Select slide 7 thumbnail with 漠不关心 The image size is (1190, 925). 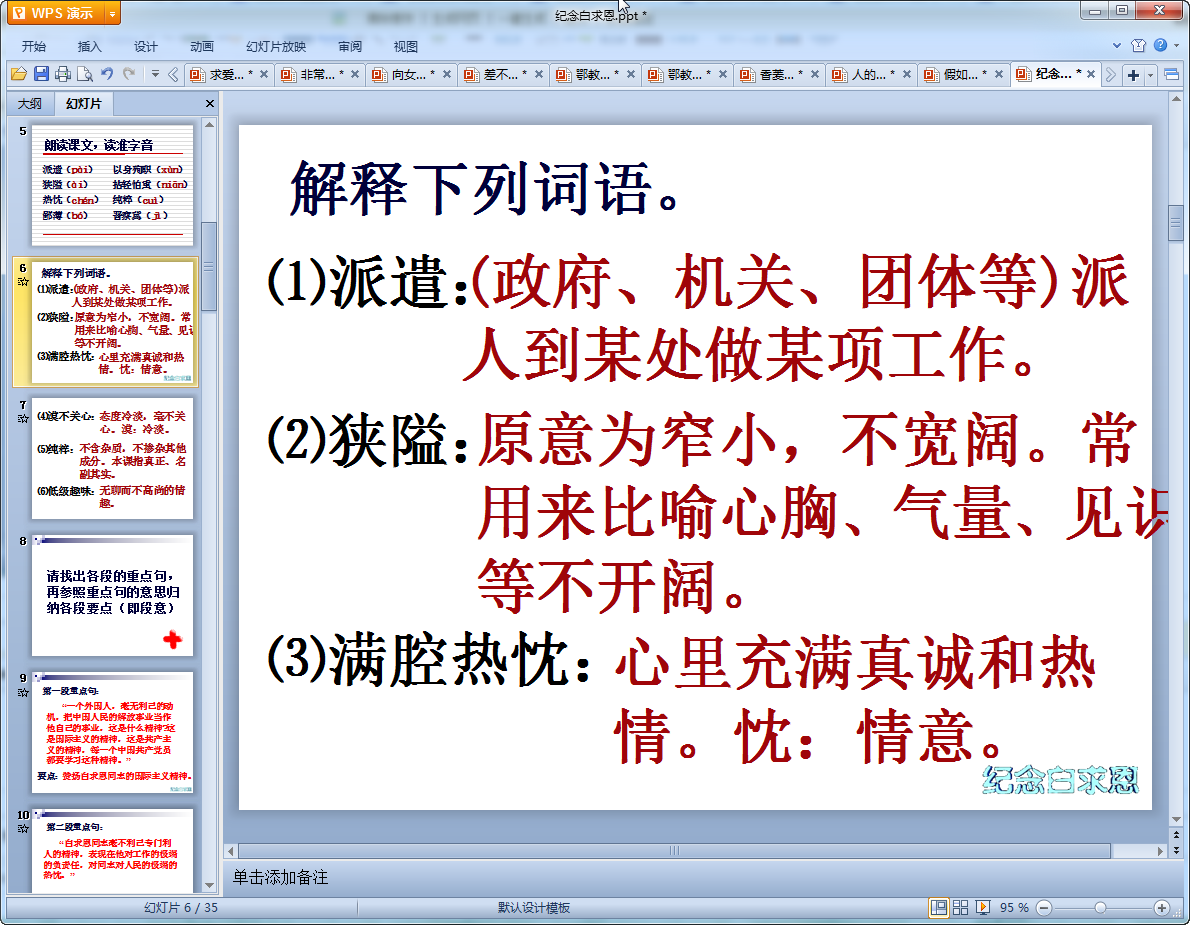pos(112,458)
